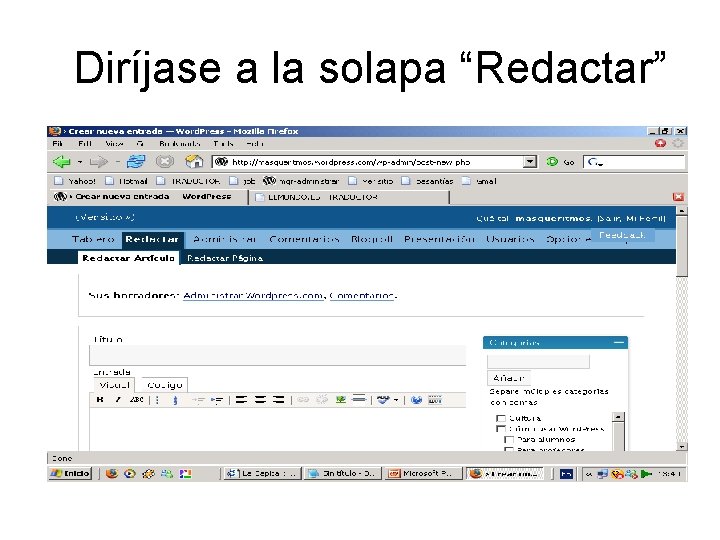Toggle Italic in the editor toolbar

point(118,400)
